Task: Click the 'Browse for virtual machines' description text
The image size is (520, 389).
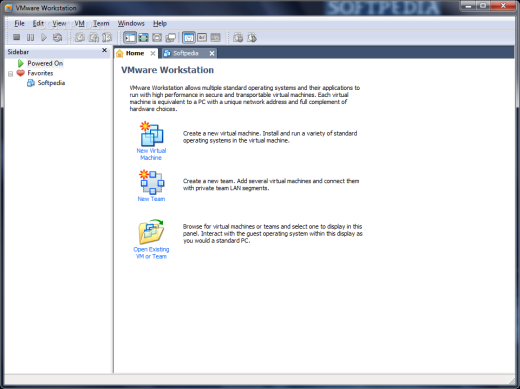Action: [273, 233]
